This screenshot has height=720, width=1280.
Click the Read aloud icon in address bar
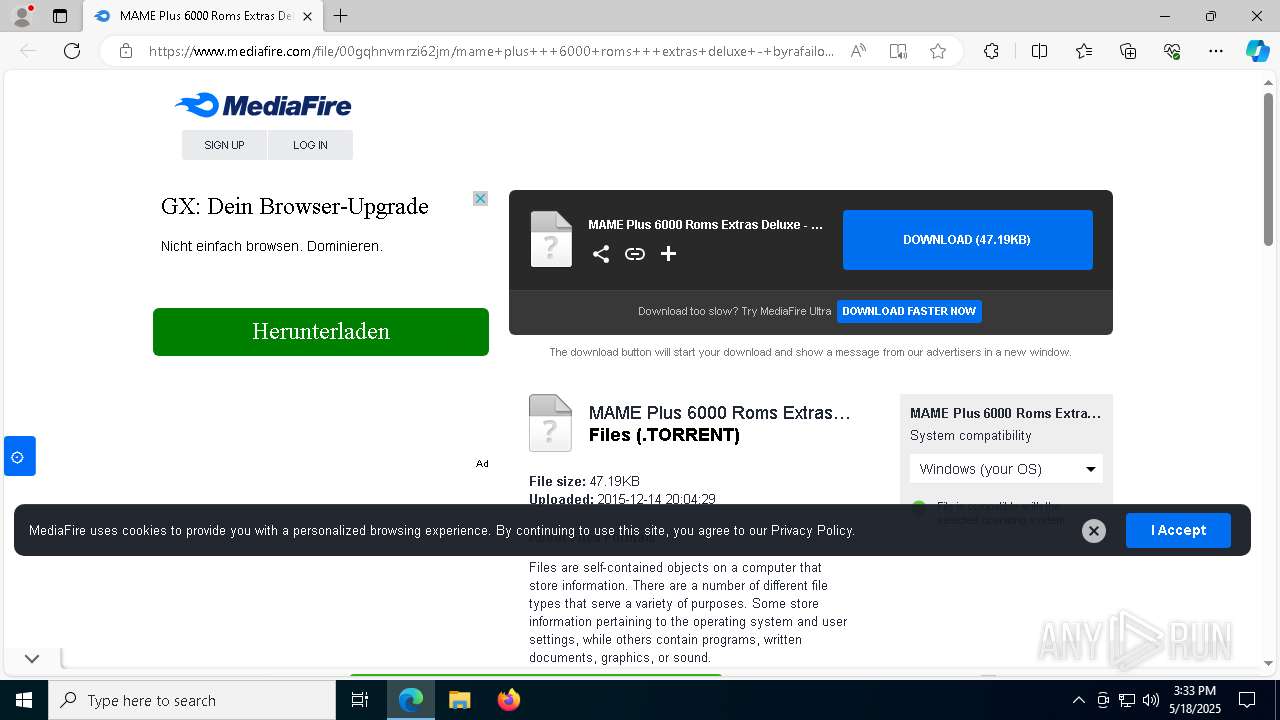pos(858,51)
